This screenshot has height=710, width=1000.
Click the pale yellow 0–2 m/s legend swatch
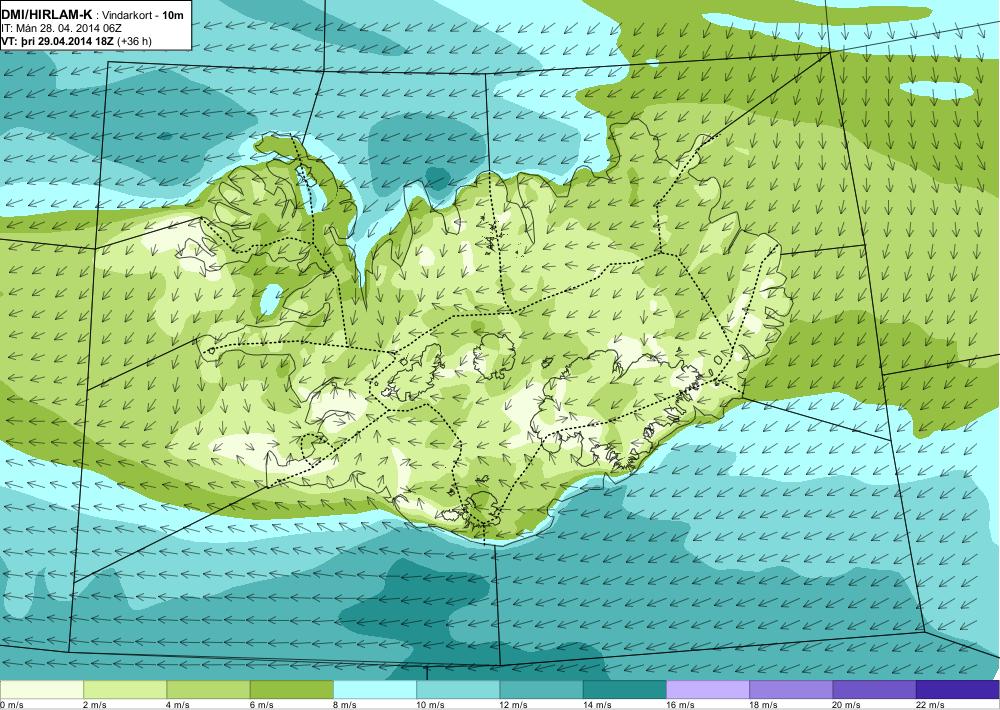(x=41, y=689)
